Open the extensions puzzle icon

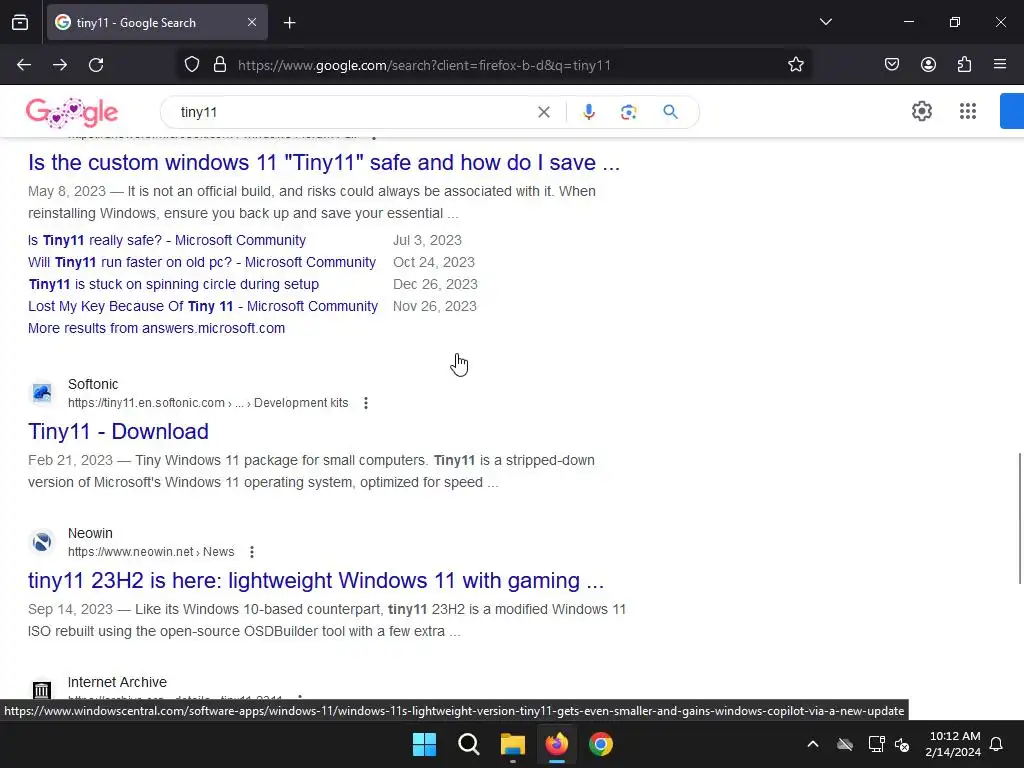(964, 65)
